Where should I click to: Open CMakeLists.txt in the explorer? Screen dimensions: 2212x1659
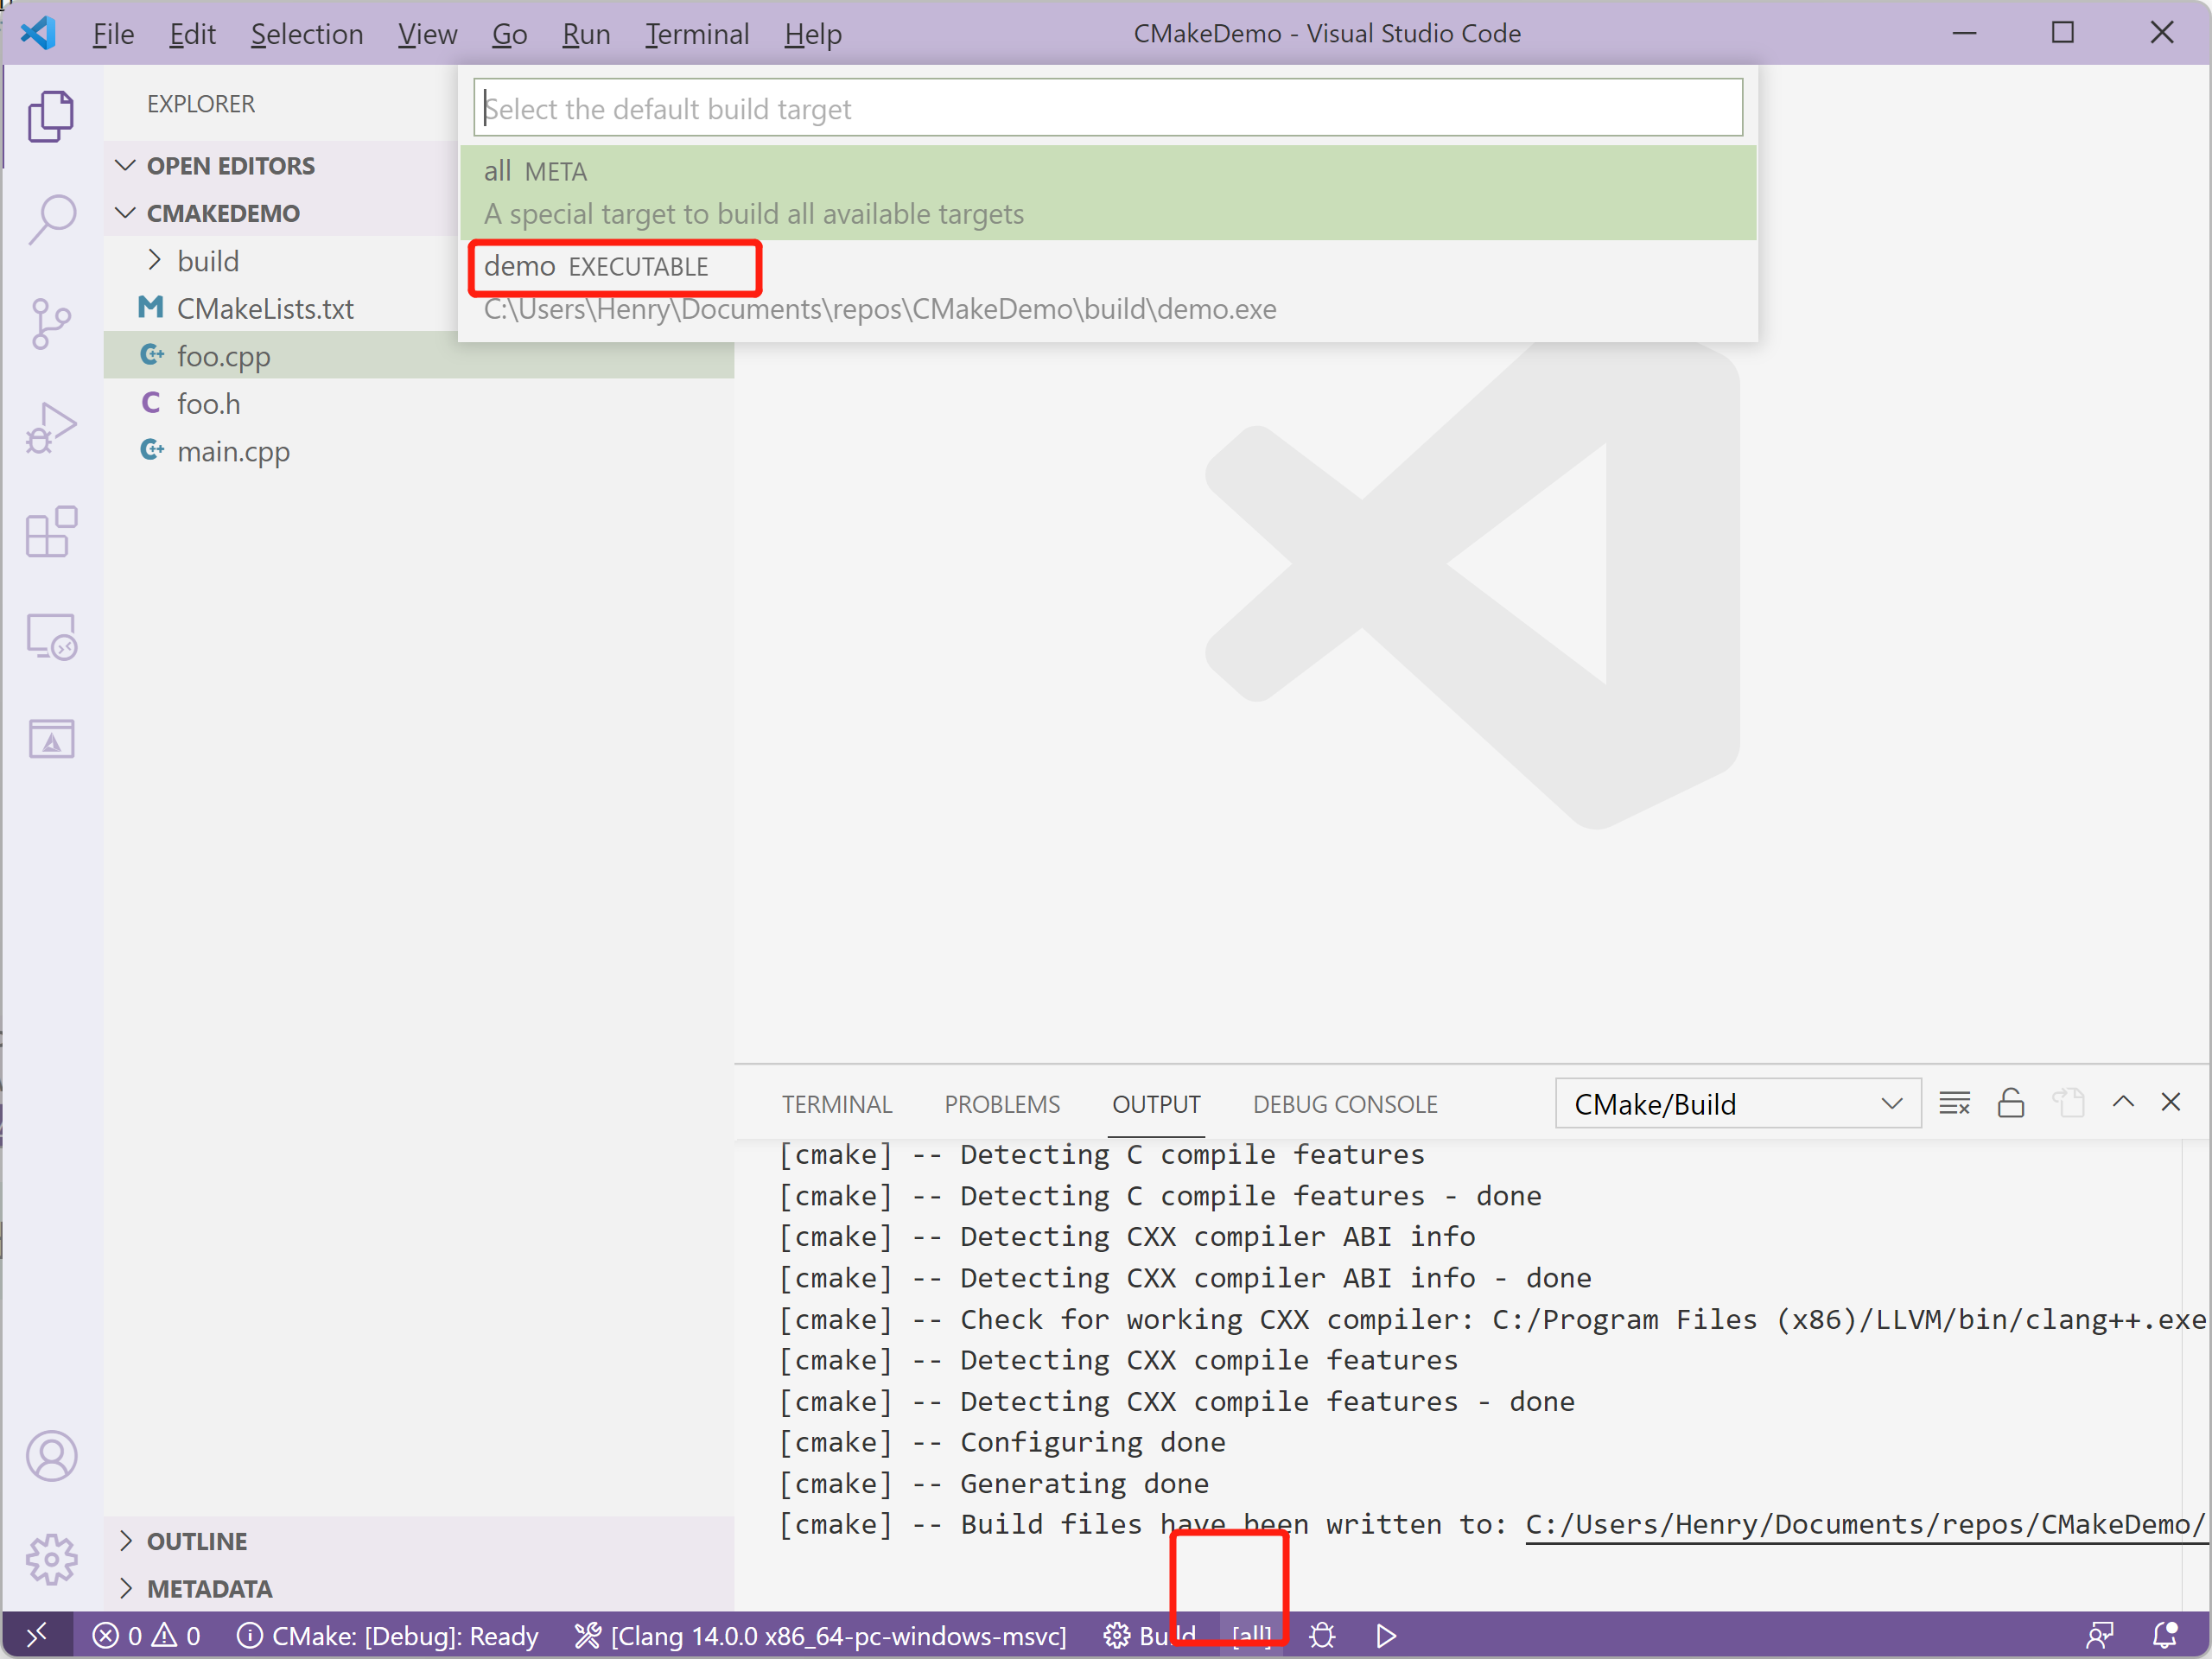pyautogui.click(x=281, y=308)
